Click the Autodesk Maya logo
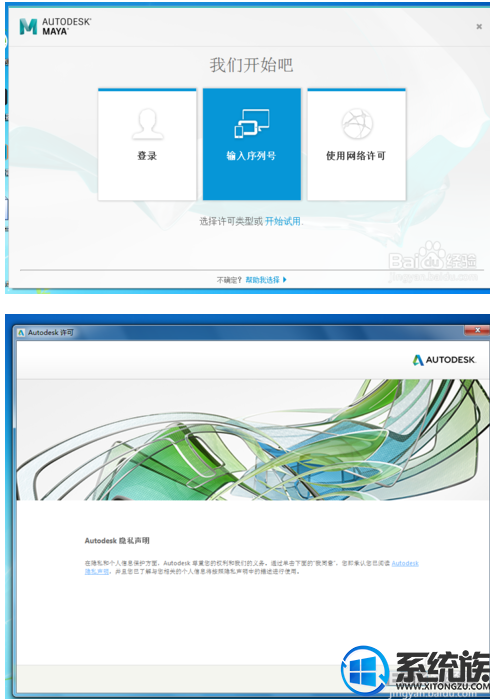 click(55, 27)
